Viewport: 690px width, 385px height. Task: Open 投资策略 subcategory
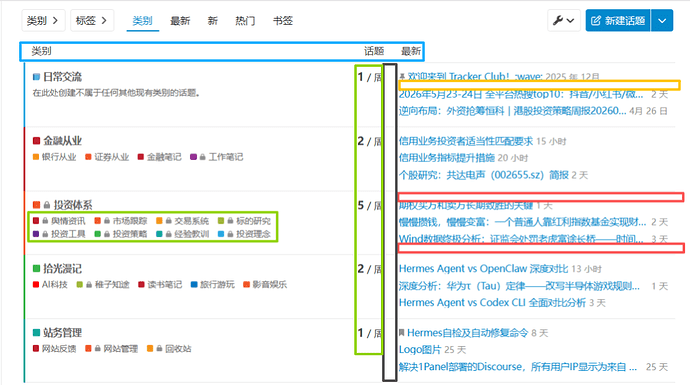121,234
